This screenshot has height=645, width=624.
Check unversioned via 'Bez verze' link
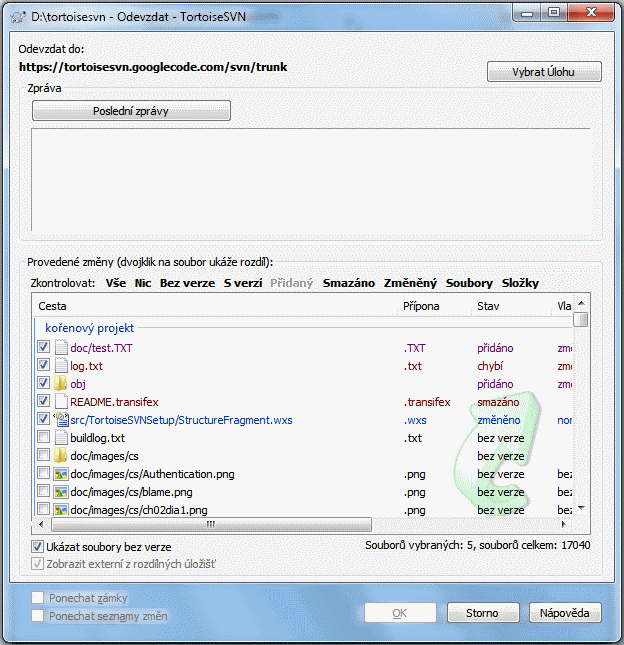coord(187,283)
